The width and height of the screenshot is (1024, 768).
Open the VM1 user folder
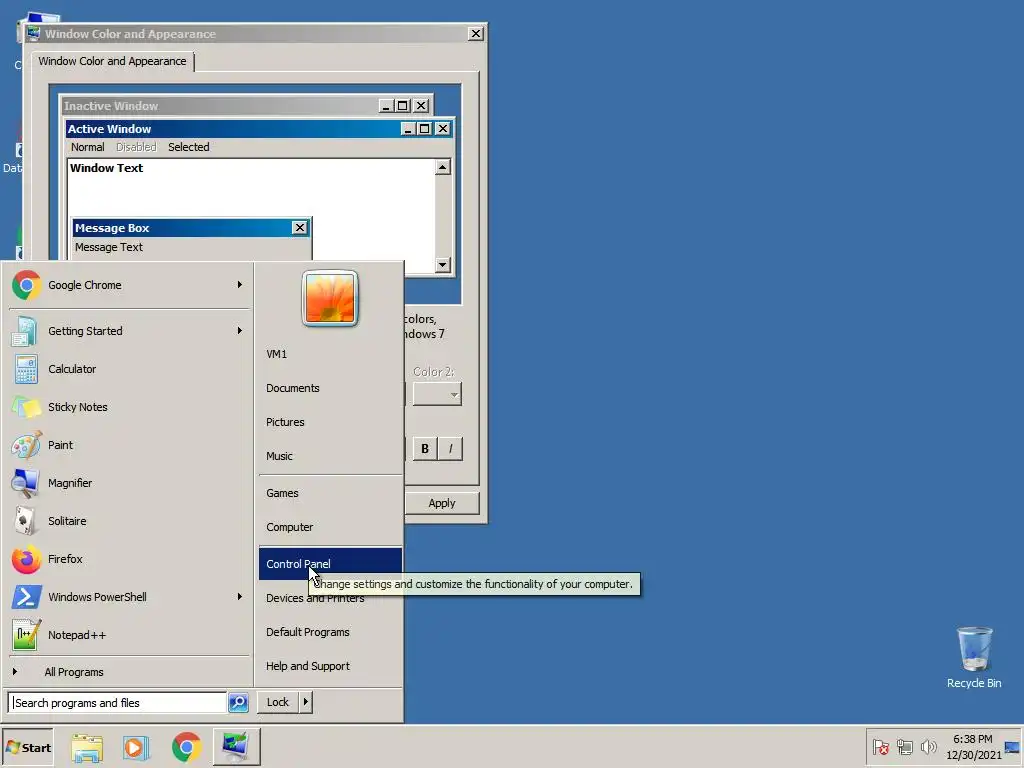[330, 354]
